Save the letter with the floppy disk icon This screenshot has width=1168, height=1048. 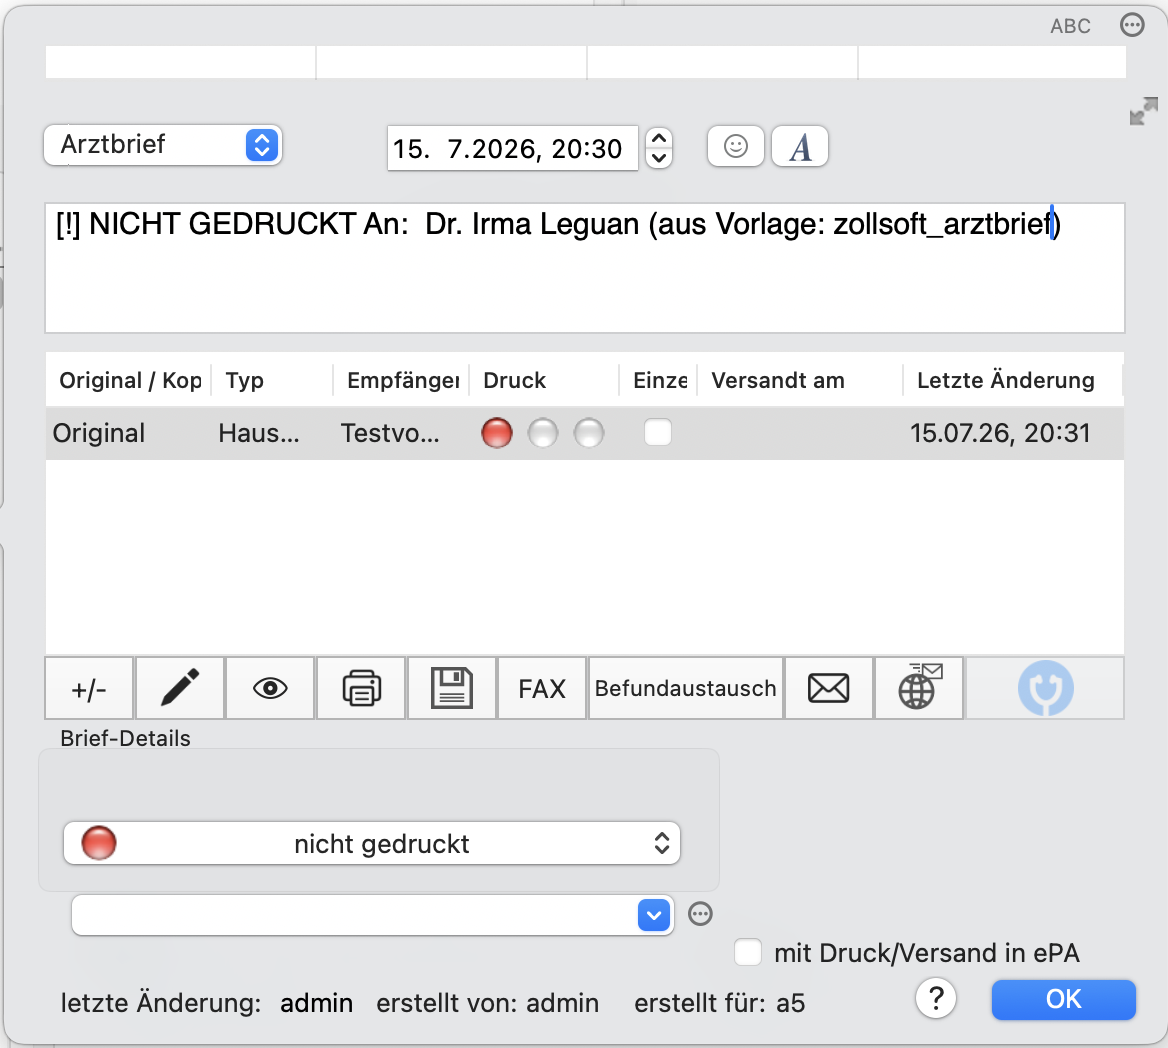[452, 688]
